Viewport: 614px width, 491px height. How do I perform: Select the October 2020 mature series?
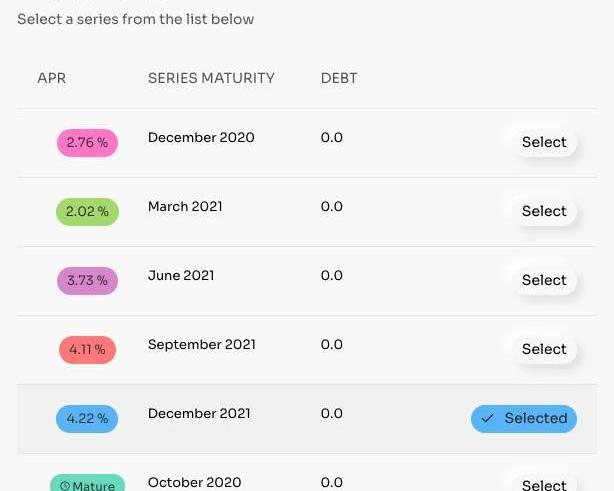tap(543, 484)
